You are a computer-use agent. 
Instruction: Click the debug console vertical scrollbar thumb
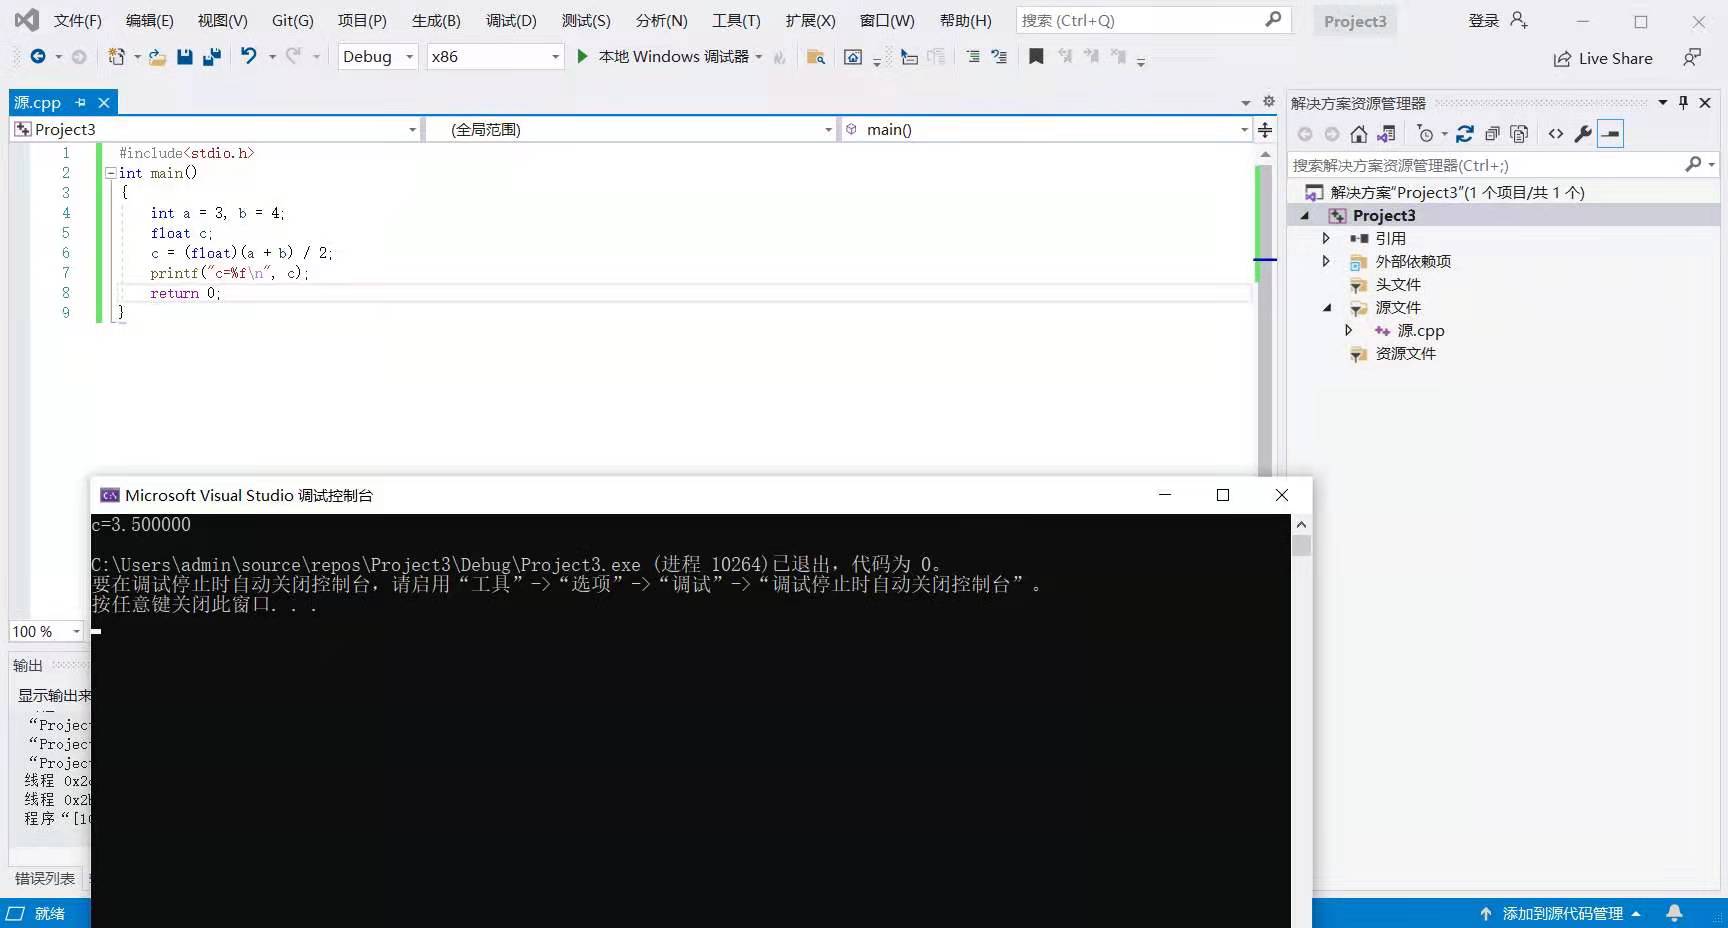1301,546
